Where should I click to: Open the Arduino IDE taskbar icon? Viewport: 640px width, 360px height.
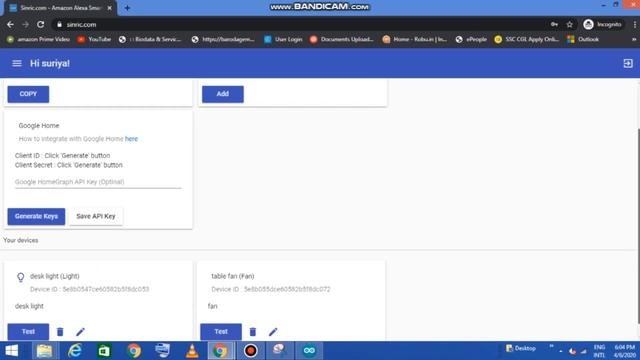[x=309, y=351]
